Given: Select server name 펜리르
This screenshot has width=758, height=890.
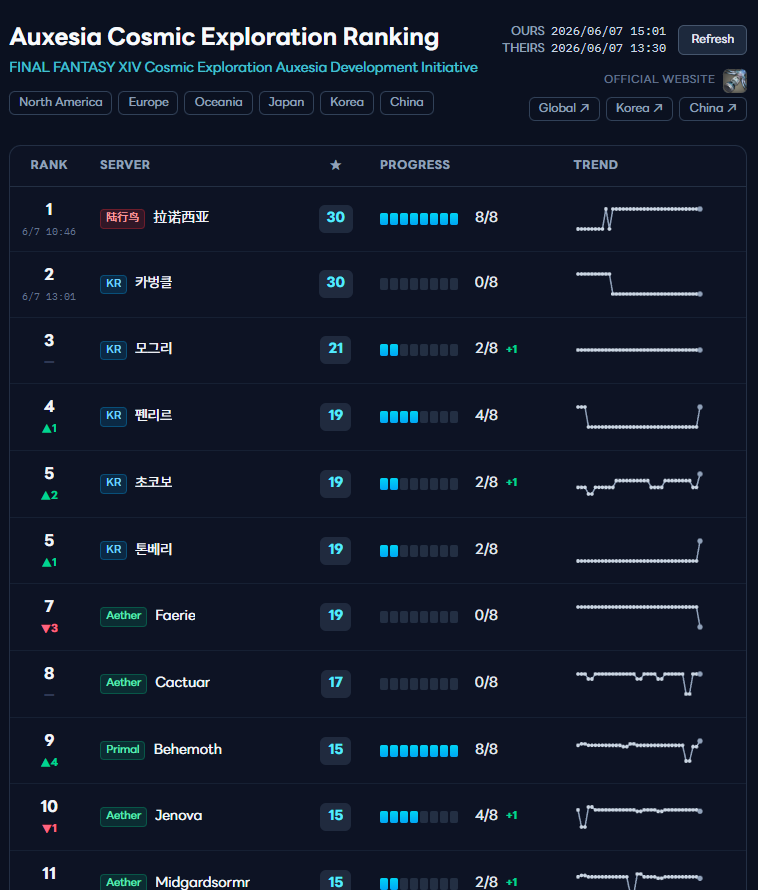Looking at the screenshot, I should [153, 415].
